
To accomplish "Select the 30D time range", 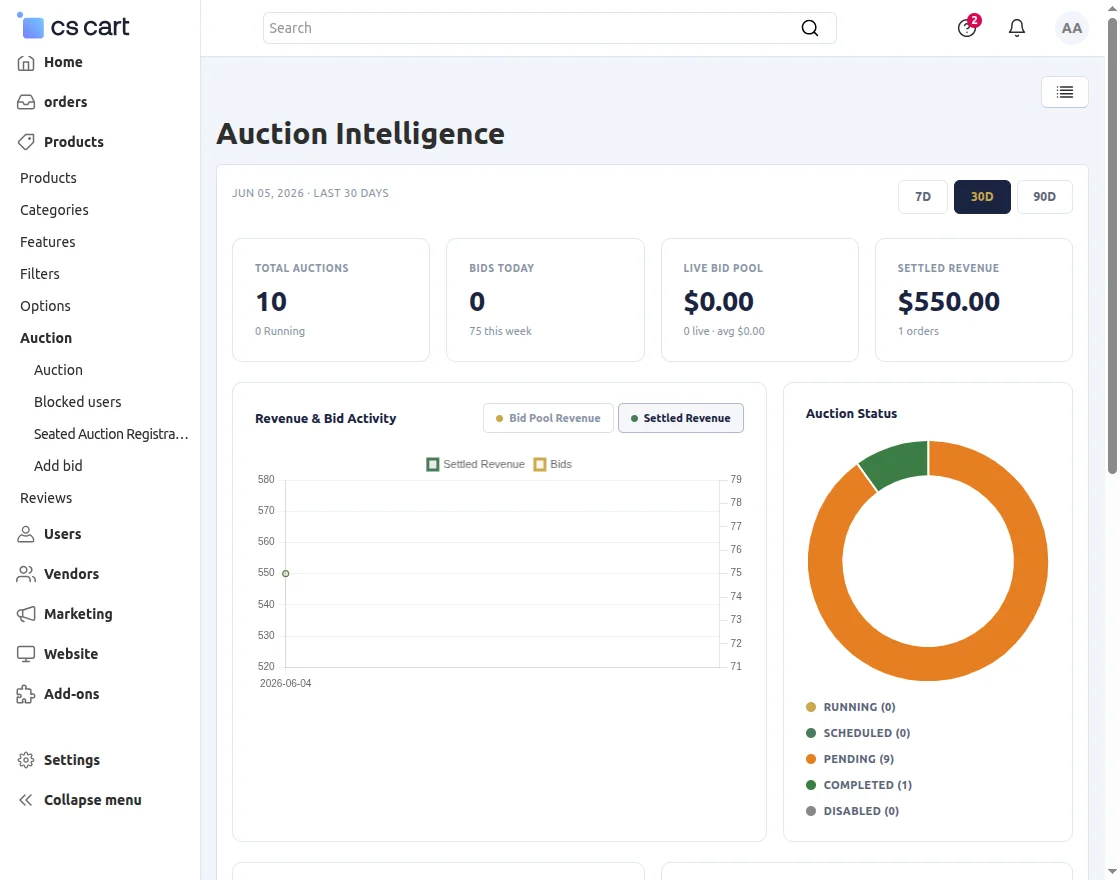I will click(982, 197).
